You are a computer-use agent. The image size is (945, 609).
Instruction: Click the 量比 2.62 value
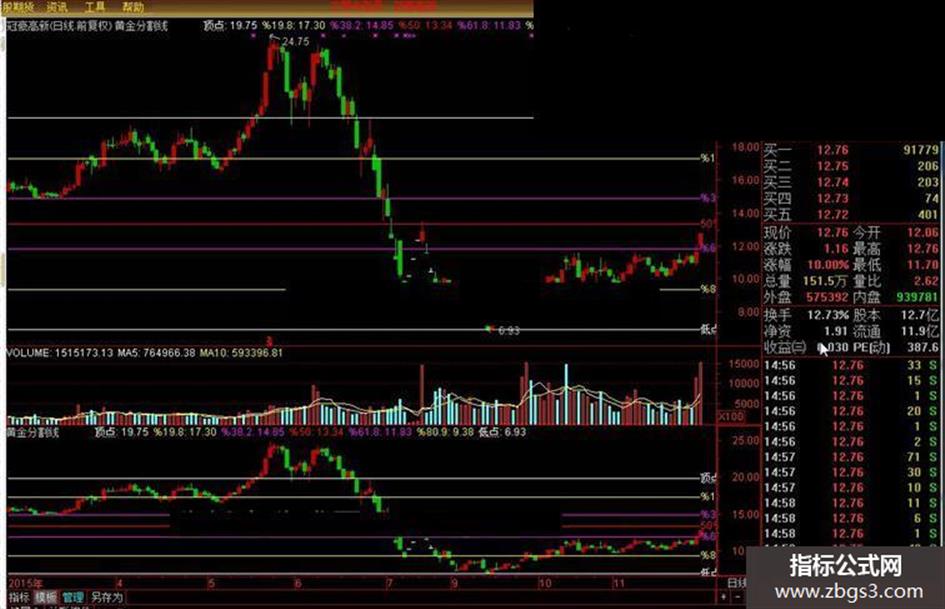(926, 281)
